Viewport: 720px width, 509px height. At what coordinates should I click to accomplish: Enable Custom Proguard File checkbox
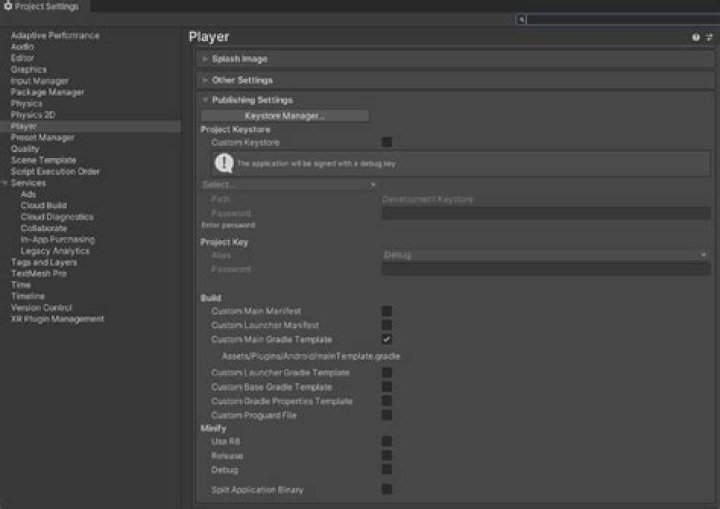[x=387, y=415]
